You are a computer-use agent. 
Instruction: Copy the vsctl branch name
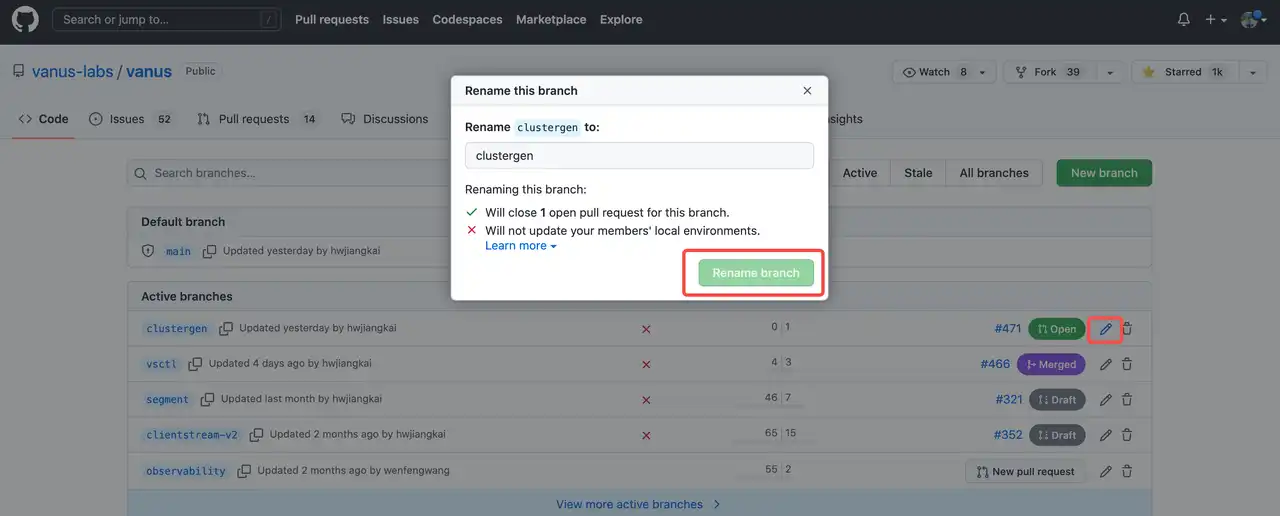(195, 364)
